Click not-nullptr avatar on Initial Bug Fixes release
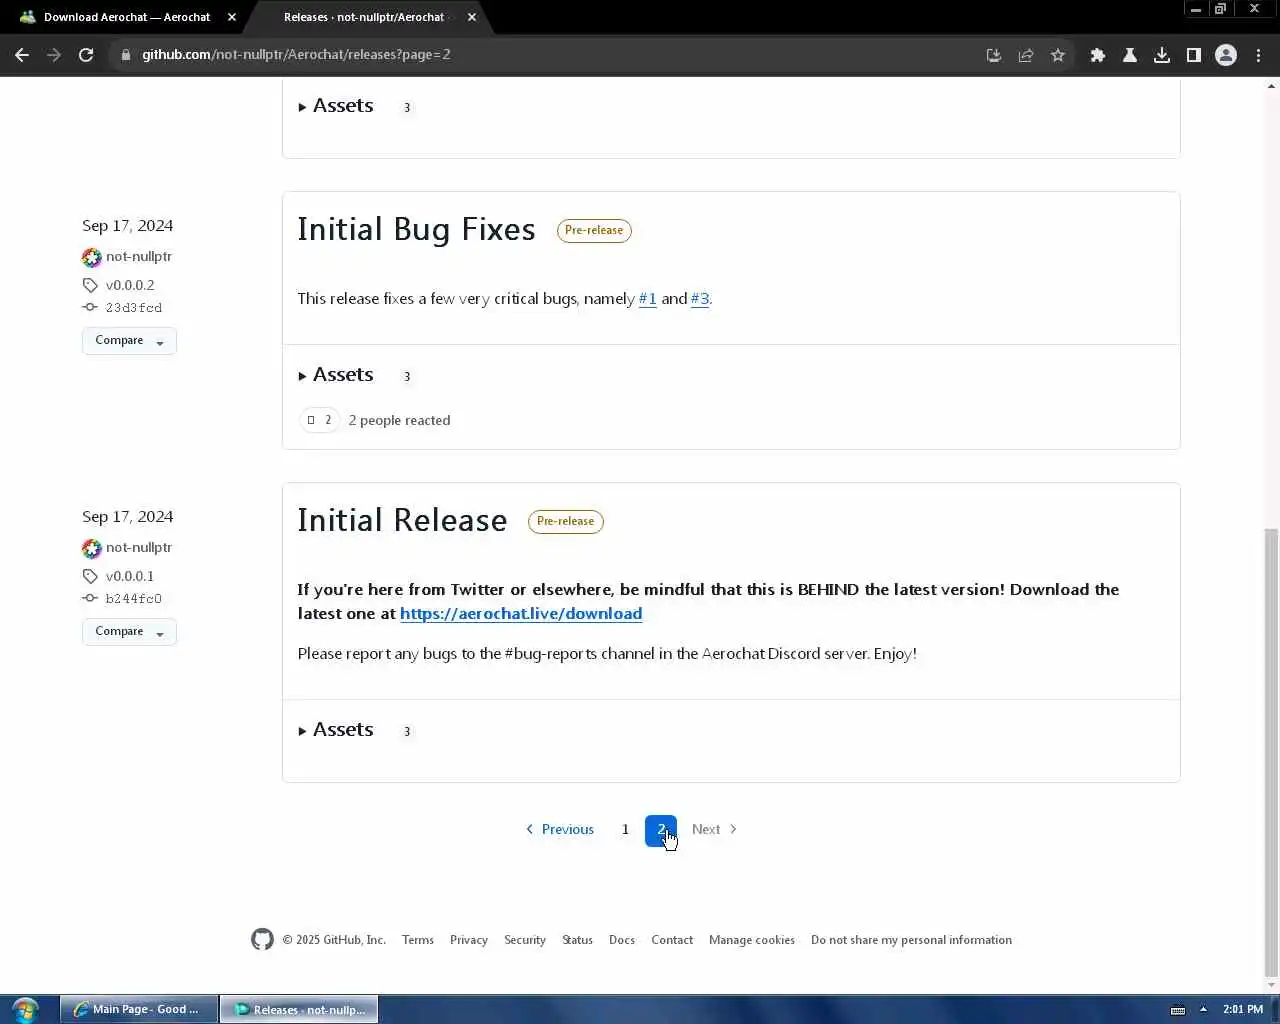Viewport: 1280px width, 1024px height. (92, 257)
